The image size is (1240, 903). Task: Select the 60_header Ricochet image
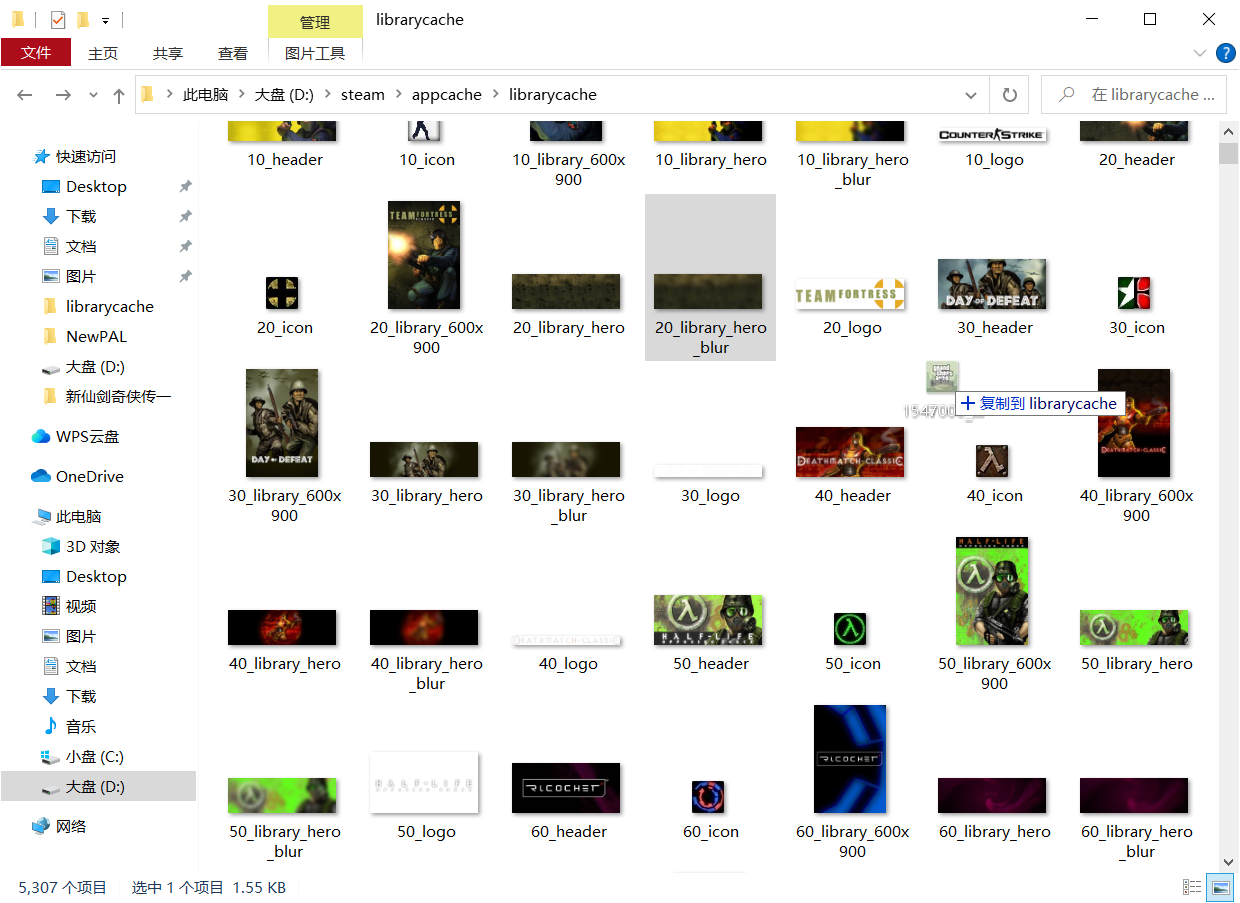coord(566,788)
